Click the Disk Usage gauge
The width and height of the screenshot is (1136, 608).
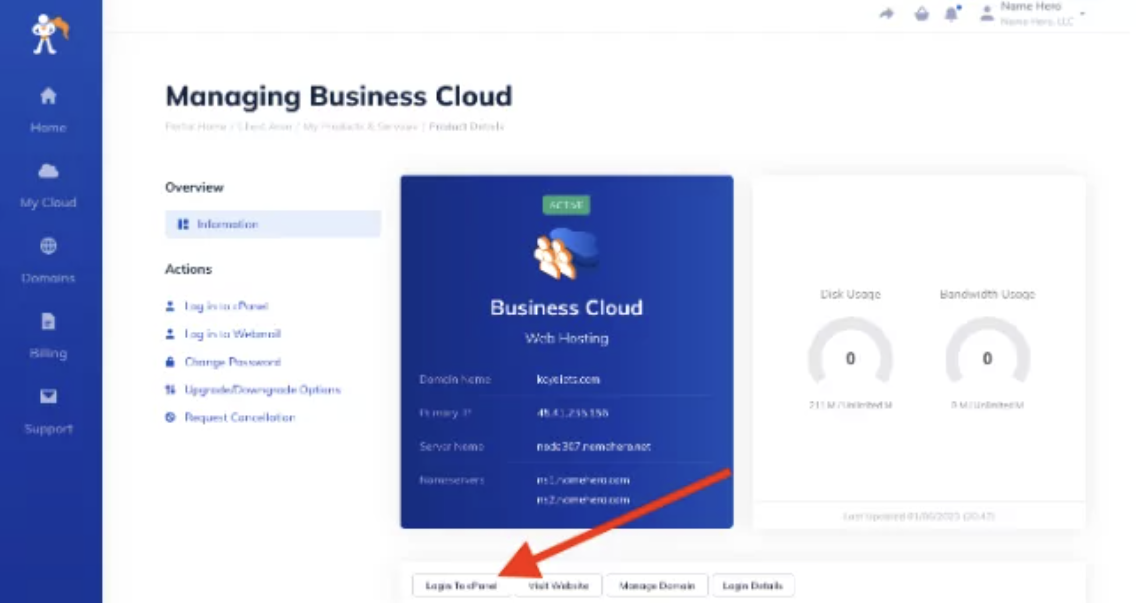[851, 352]
